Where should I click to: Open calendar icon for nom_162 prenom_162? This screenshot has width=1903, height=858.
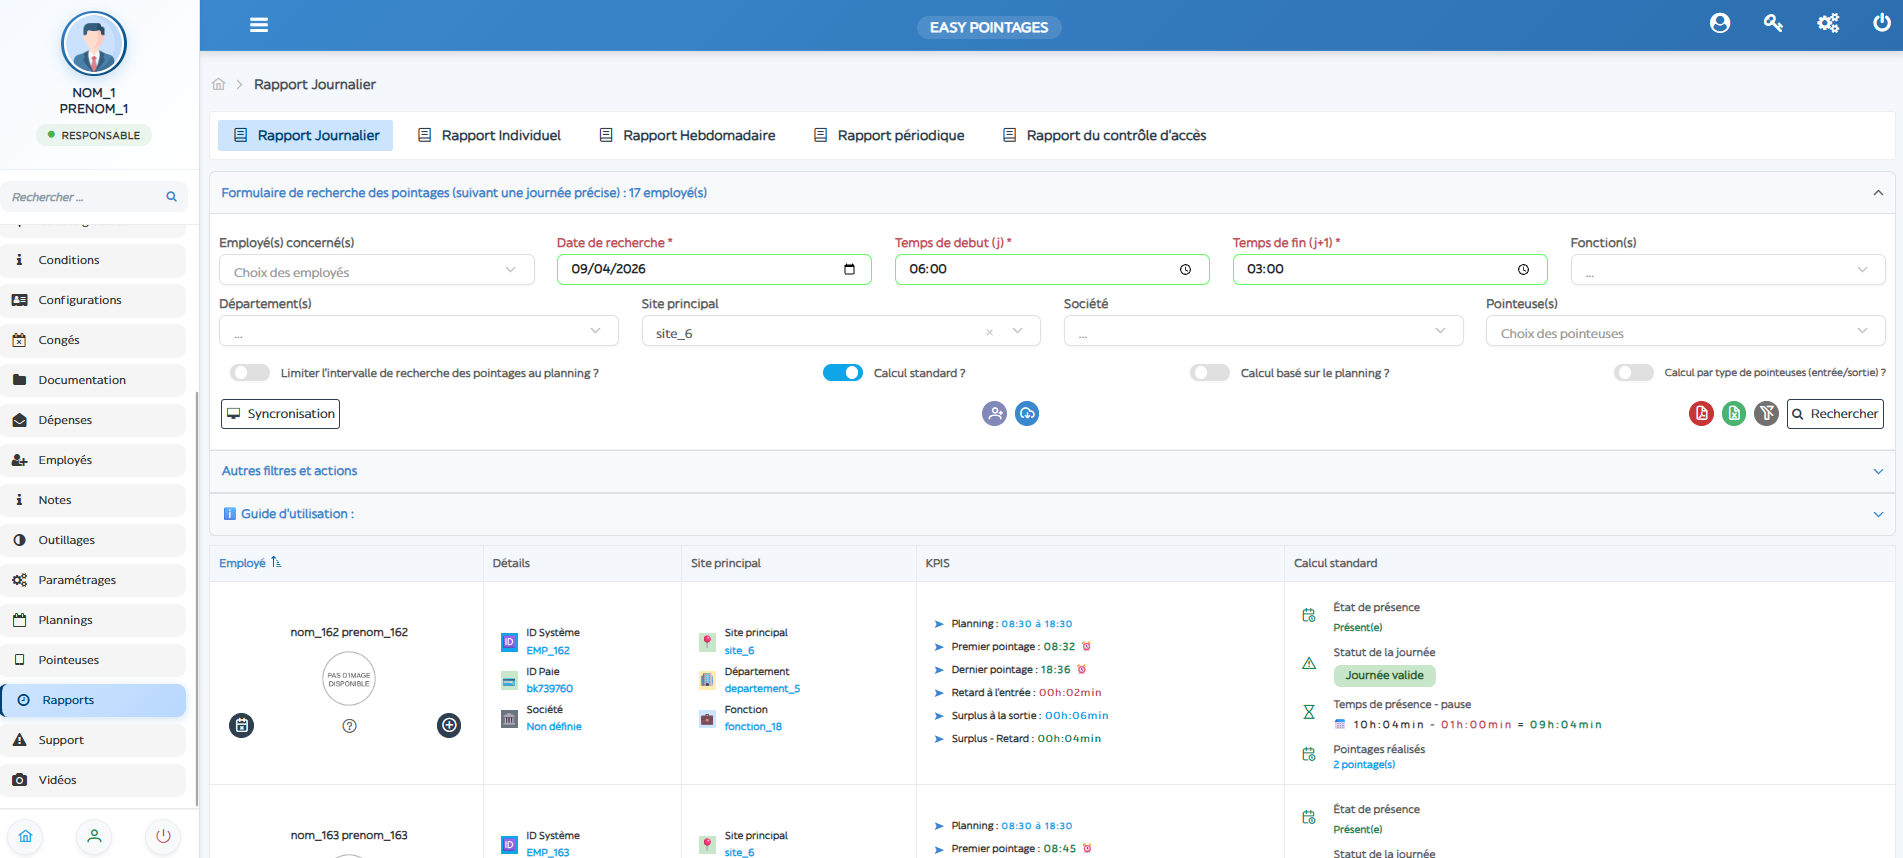242,725
